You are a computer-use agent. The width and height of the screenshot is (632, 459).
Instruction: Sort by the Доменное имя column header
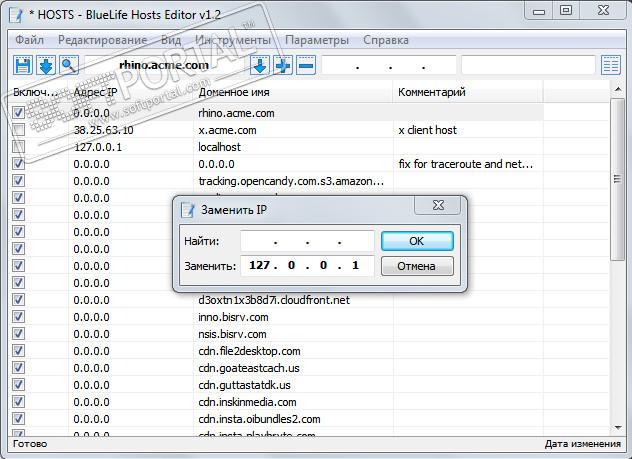click(x=293, y=92)
